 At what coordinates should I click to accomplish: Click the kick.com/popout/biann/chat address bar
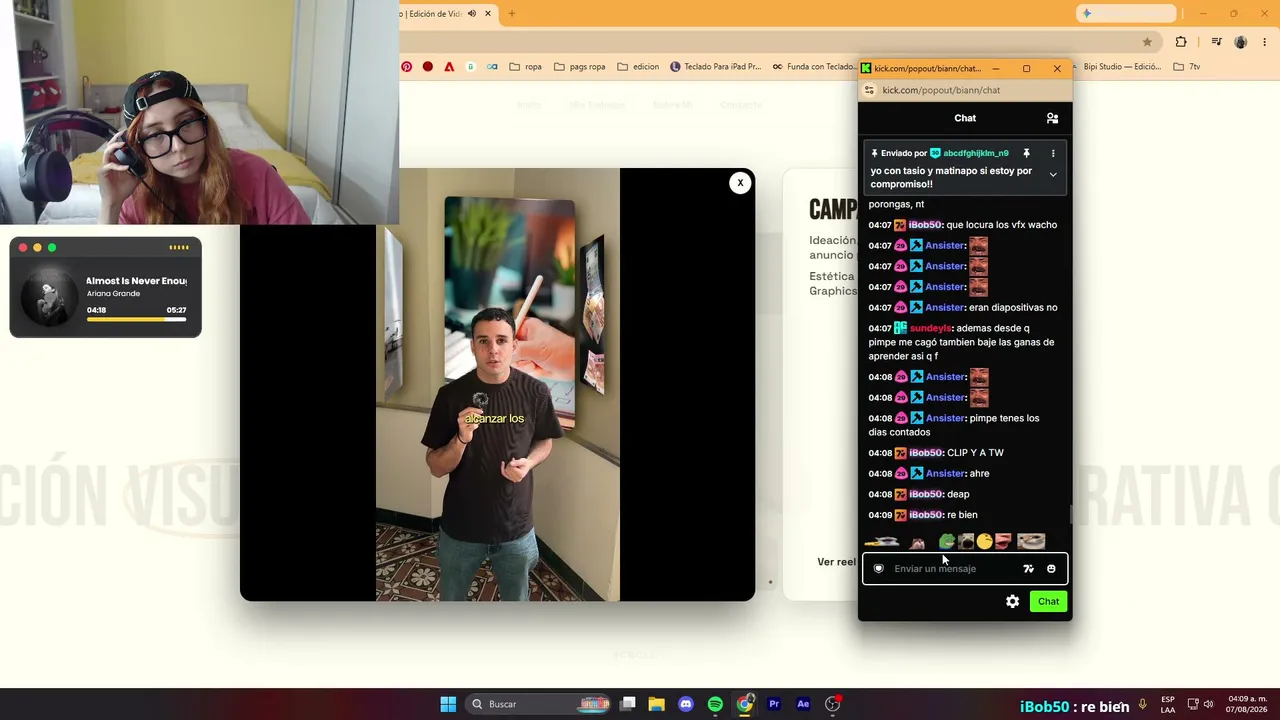click(941, 90)
